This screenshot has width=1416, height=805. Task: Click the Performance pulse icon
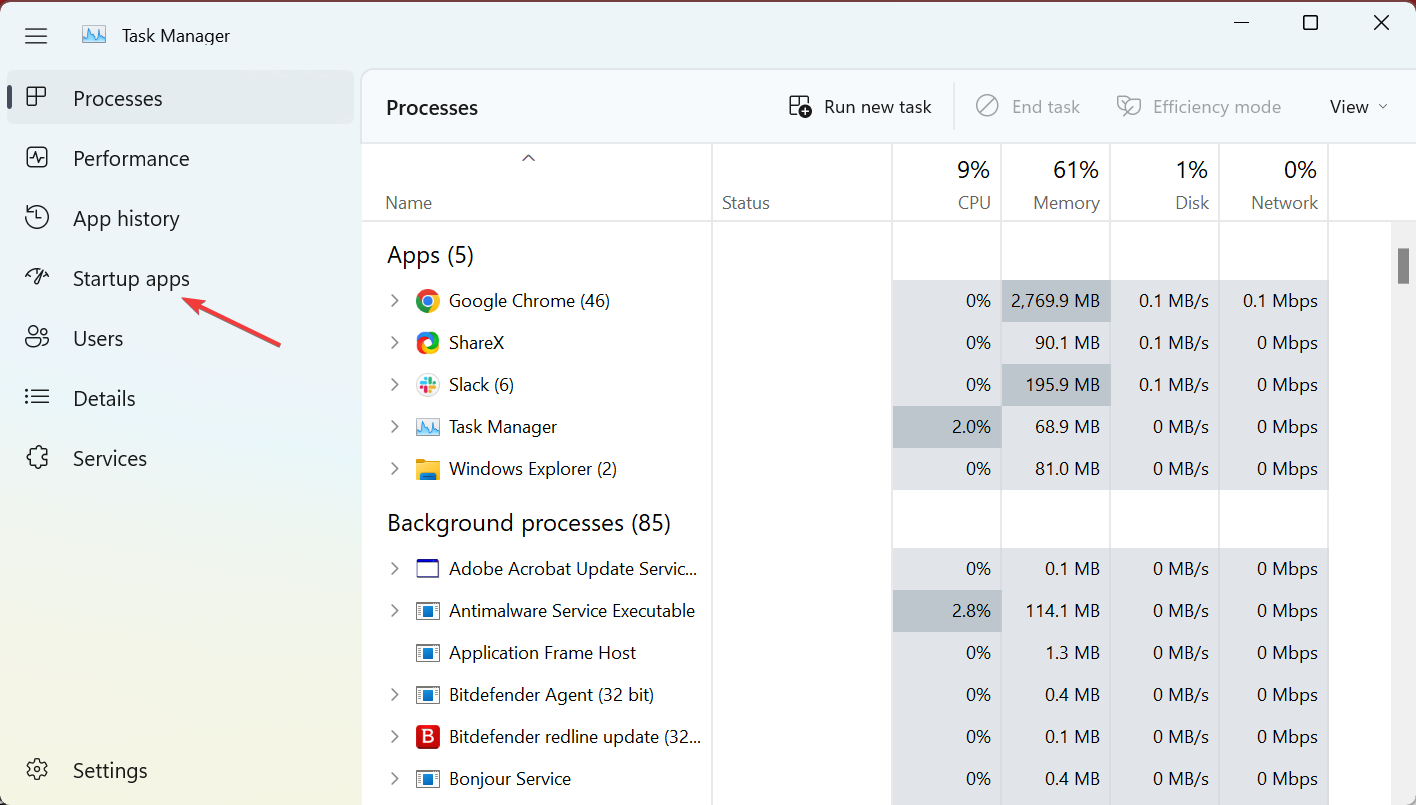[x=37, y=158]
